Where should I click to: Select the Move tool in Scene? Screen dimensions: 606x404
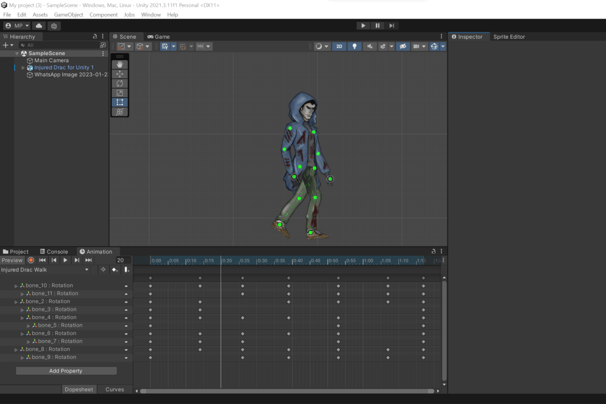(120, 74)
